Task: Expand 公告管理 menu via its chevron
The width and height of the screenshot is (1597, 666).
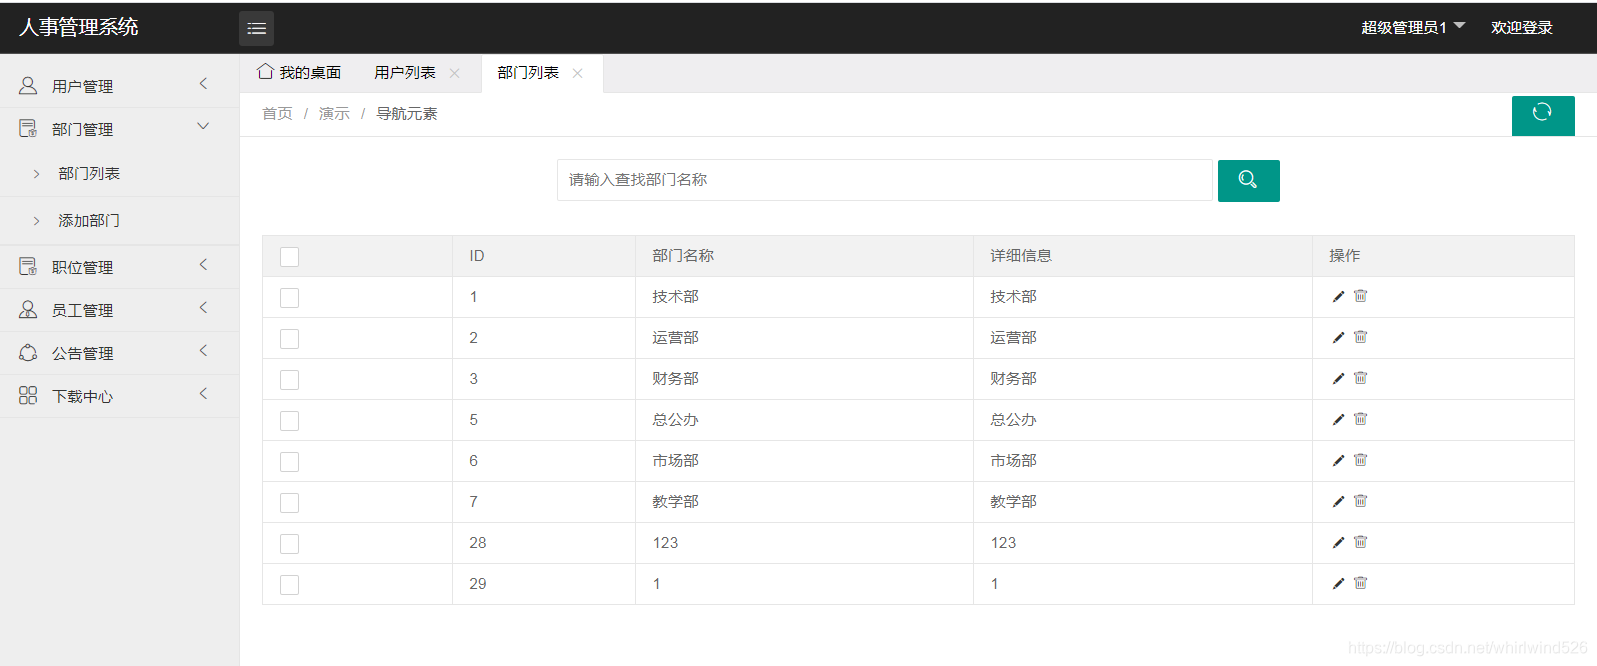Action: pos(203,351)
